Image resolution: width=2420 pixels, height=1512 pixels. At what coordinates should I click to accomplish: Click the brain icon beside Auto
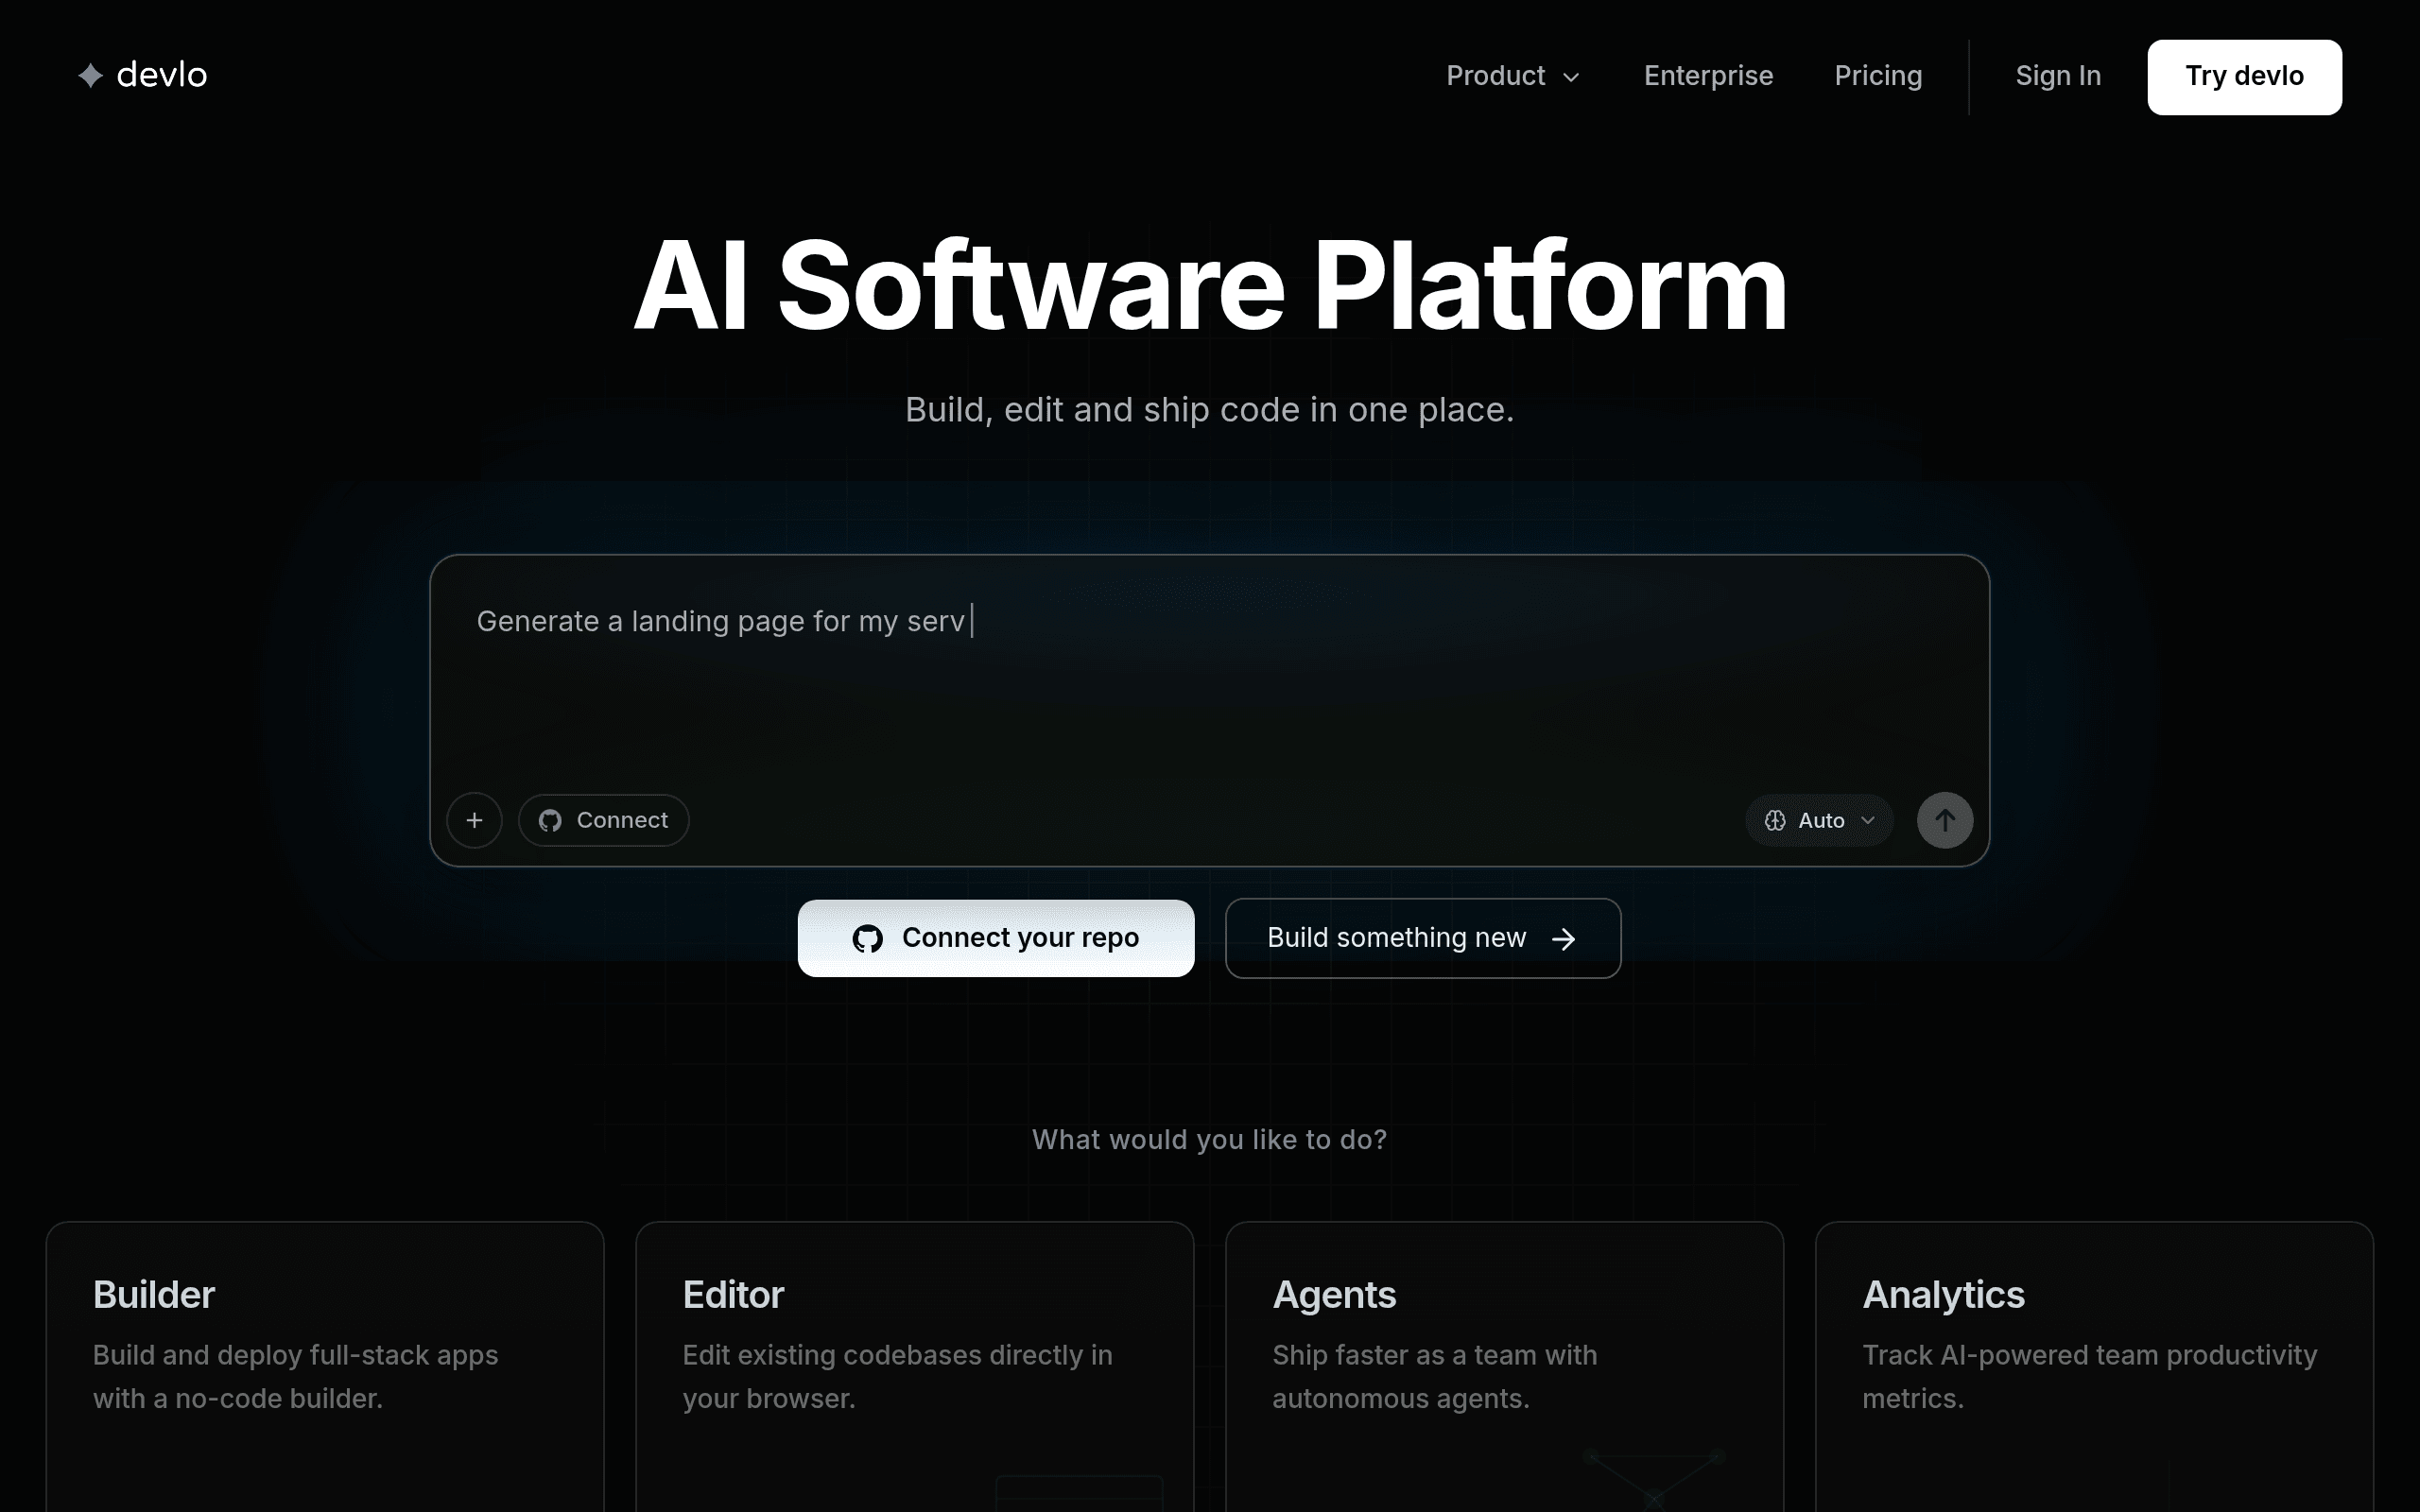(x=1775, y=821)
